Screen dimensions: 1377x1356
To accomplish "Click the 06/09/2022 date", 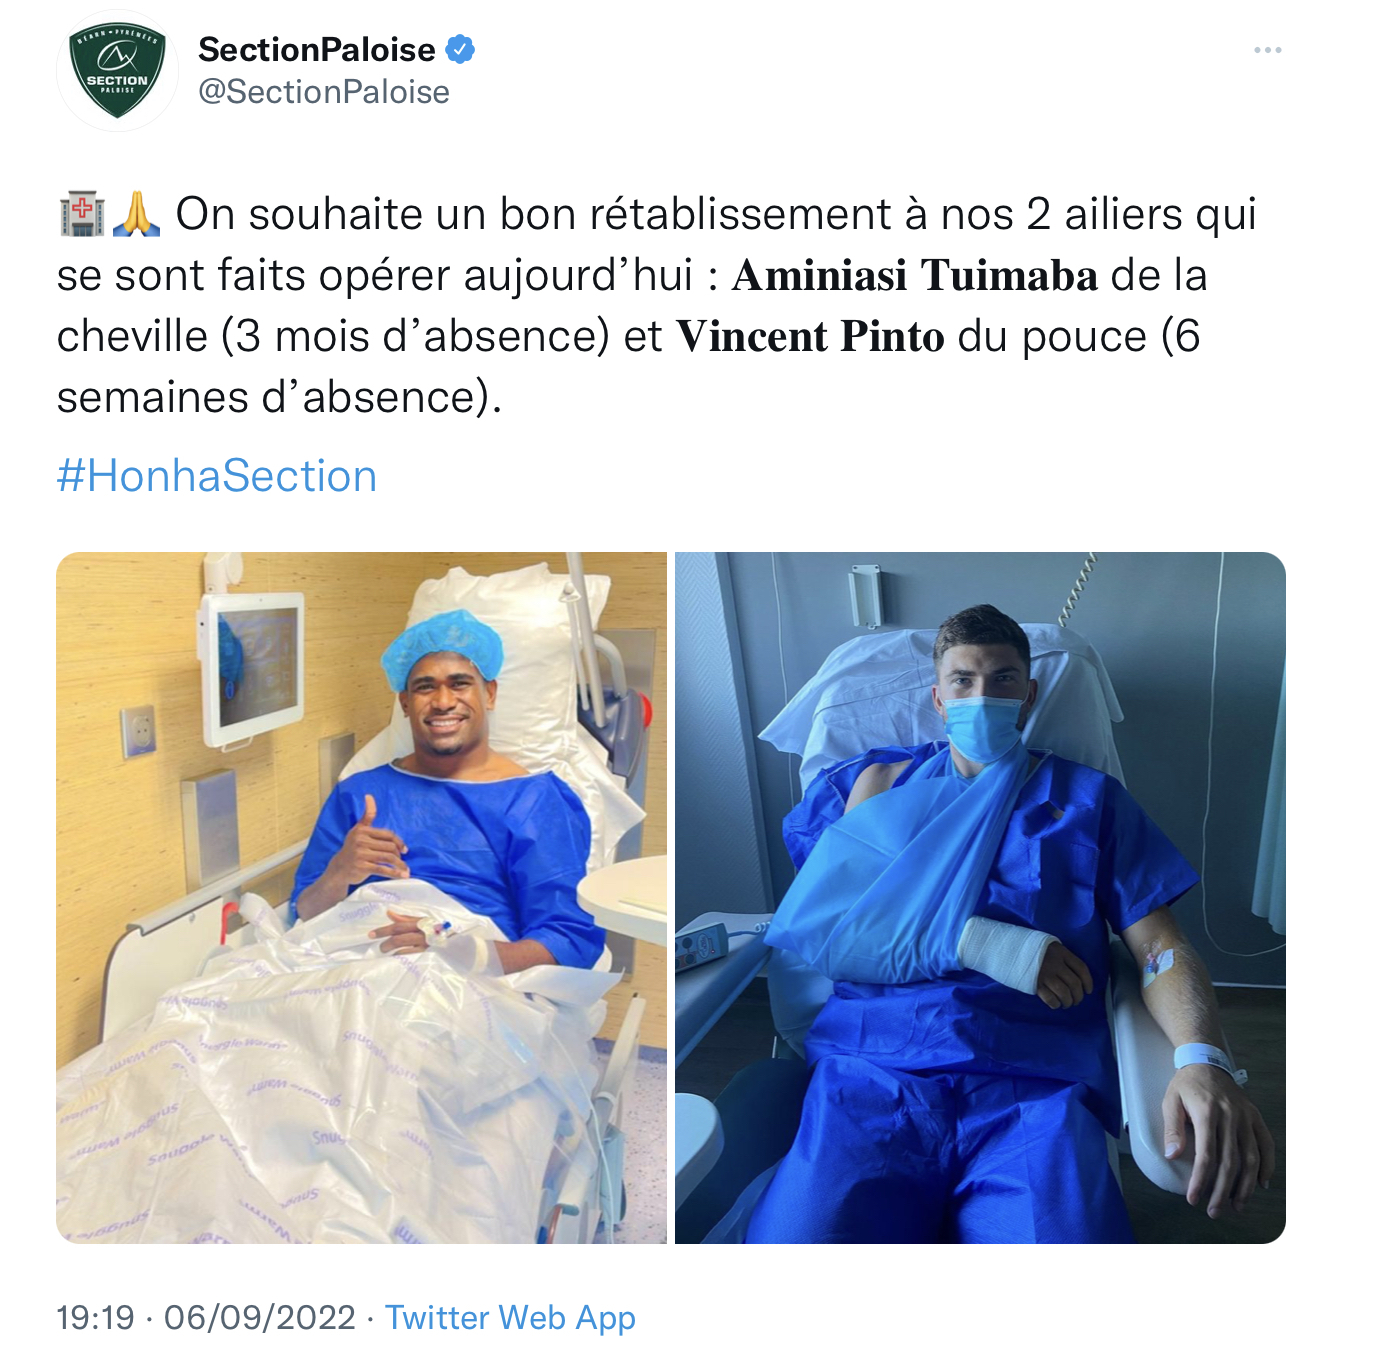I will 259,1317.
